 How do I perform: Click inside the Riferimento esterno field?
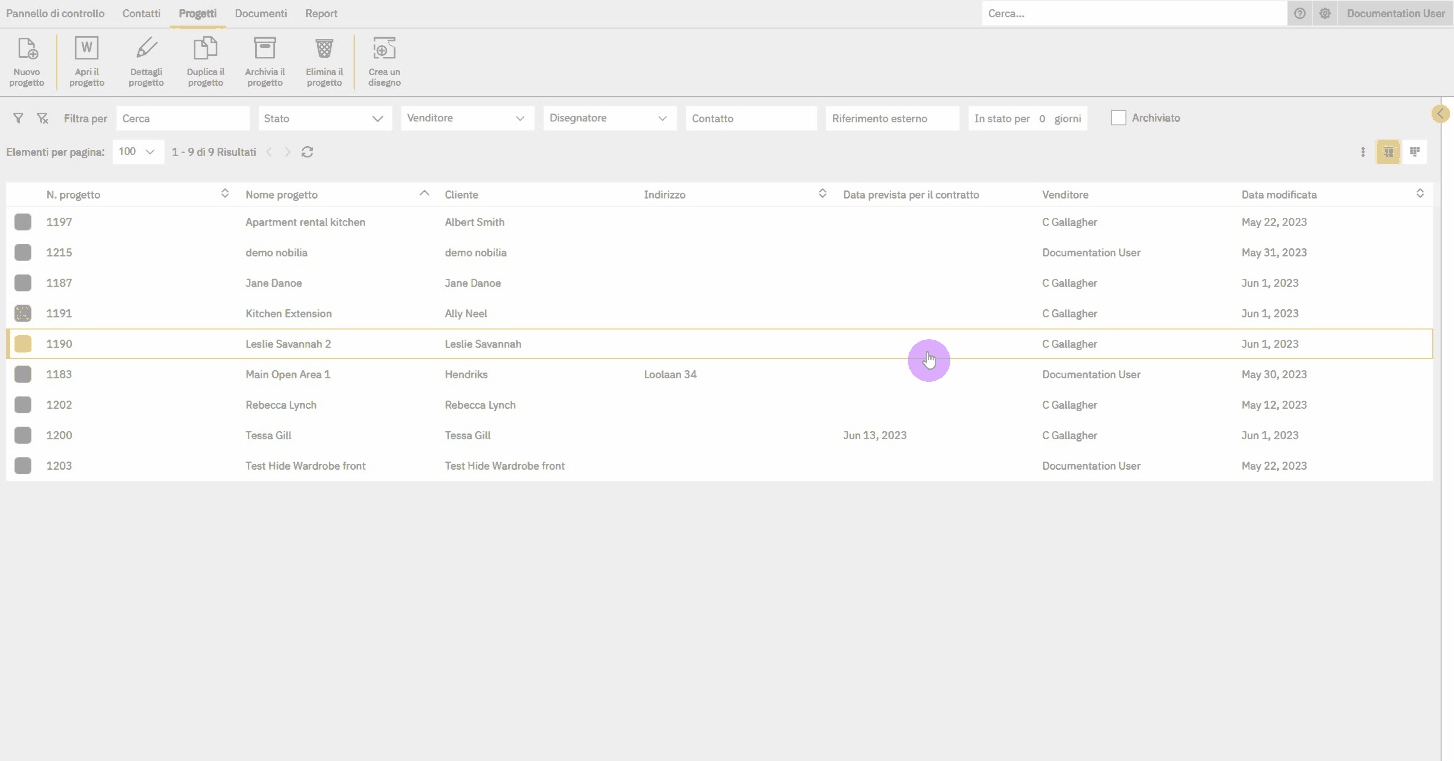point(891,117)
